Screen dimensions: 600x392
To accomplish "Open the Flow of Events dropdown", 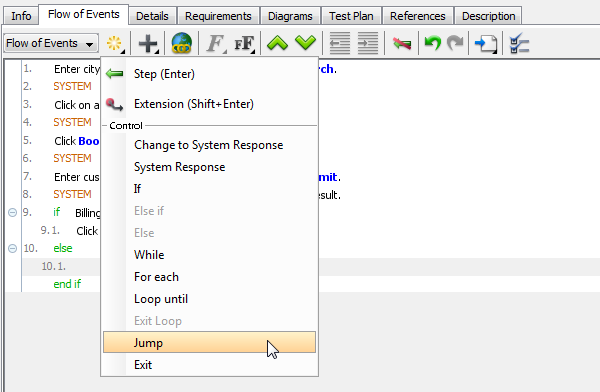I will click(51, 43).
